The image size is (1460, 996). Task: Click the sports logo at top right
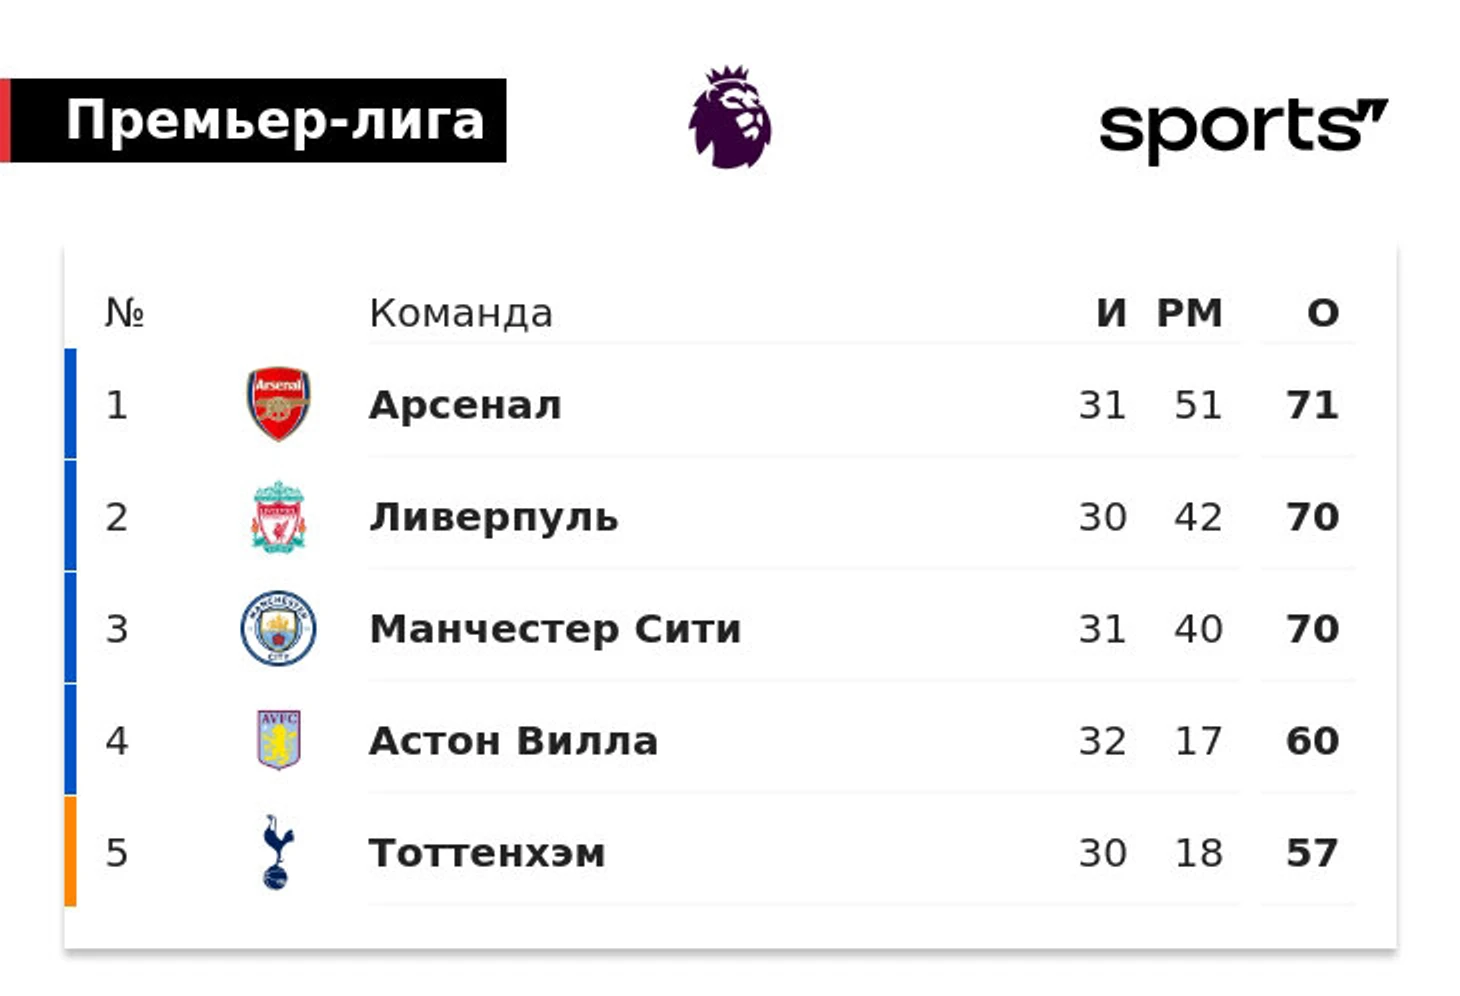point(1243,129)
